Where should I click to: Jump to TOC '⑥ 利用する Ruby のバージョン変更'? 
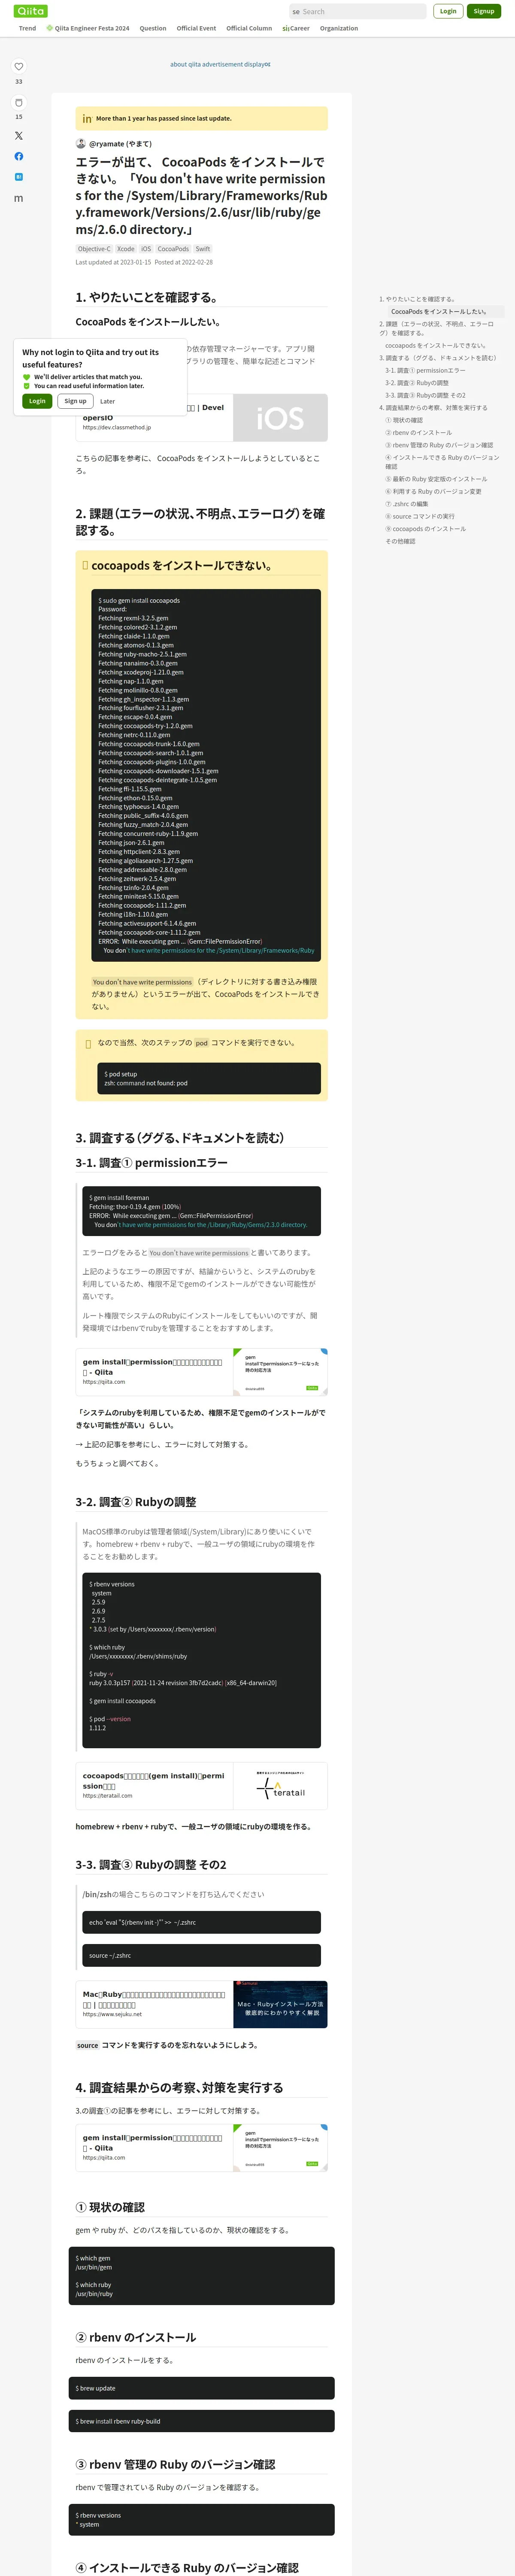pos(433,491)
